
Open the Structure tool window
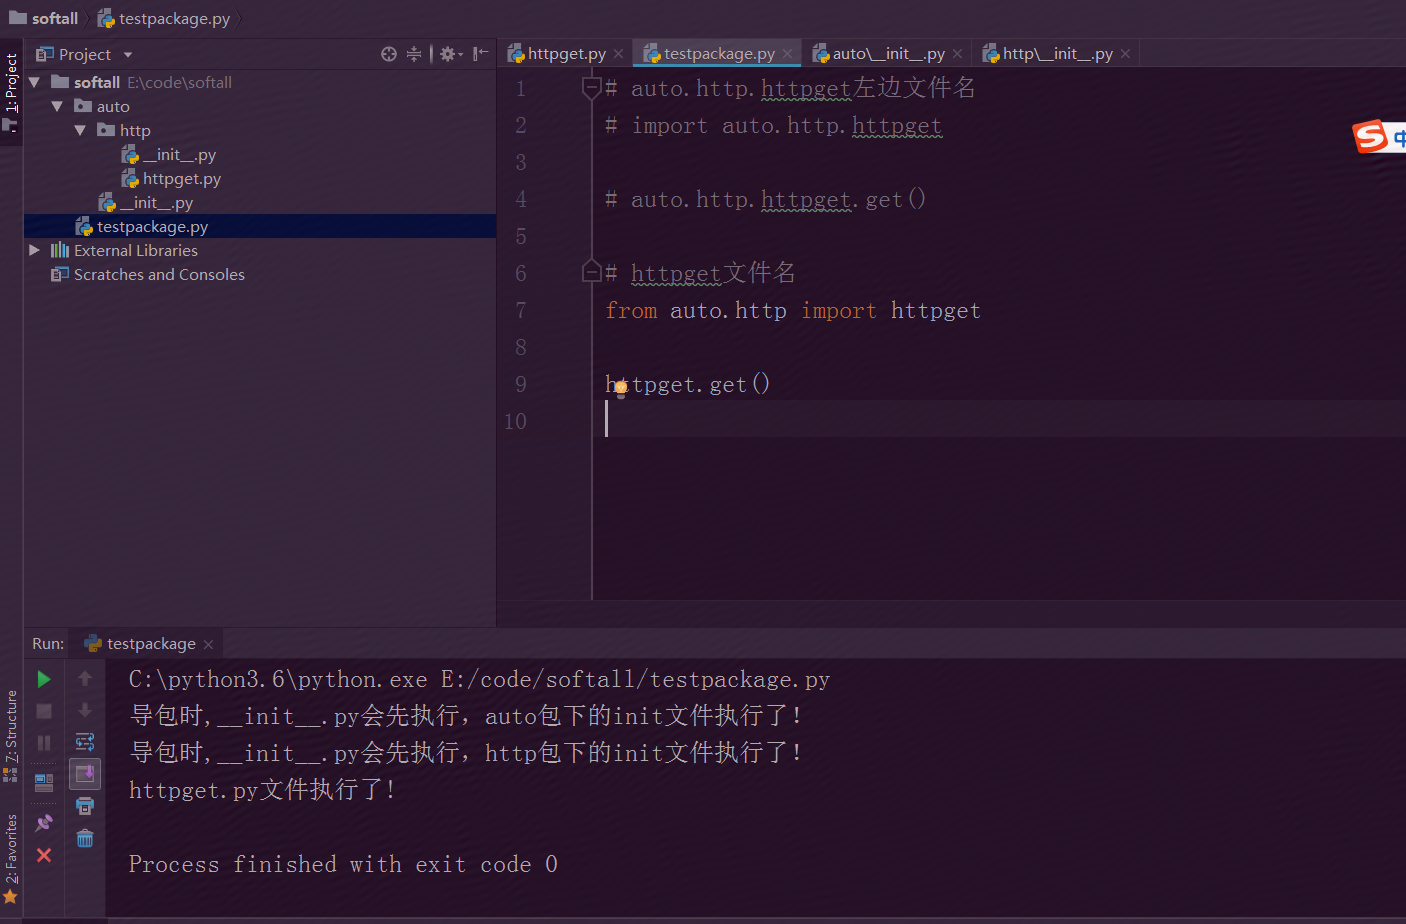tap(11, 728)
